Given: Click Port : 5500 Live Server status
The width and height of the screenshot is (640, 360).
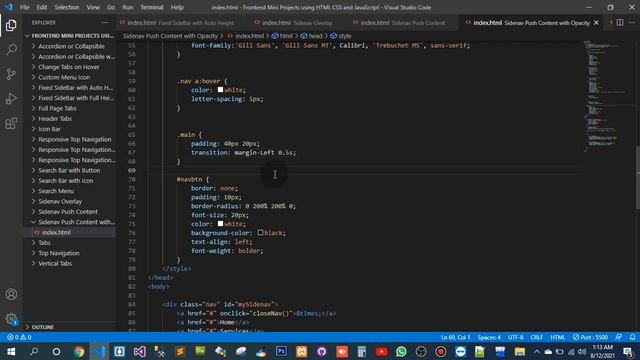Looking at the screenshot, I should [590, 337].
